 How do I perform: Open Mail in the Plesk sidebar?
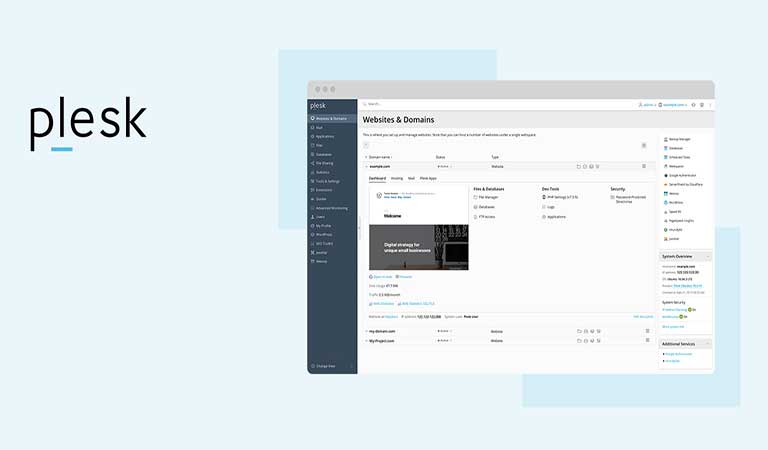click(x=319, y=127)
